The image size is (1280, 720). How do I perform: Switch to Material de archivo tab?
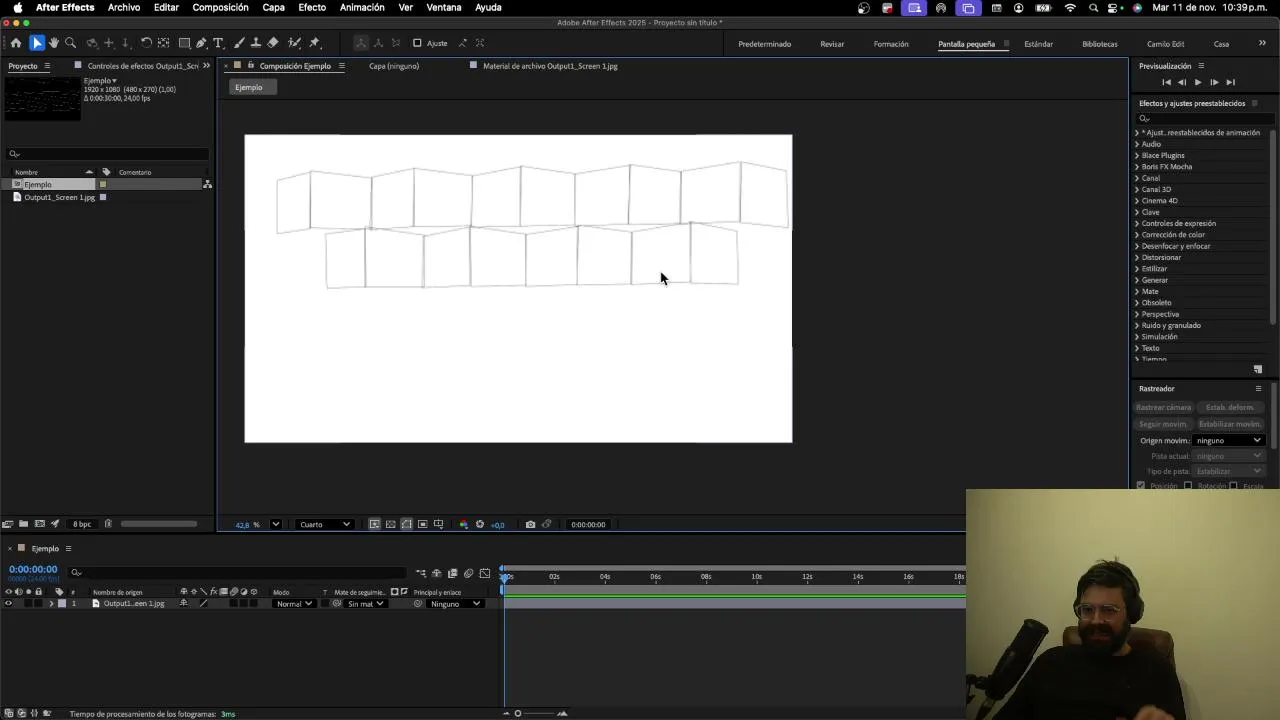click(550, 66)
